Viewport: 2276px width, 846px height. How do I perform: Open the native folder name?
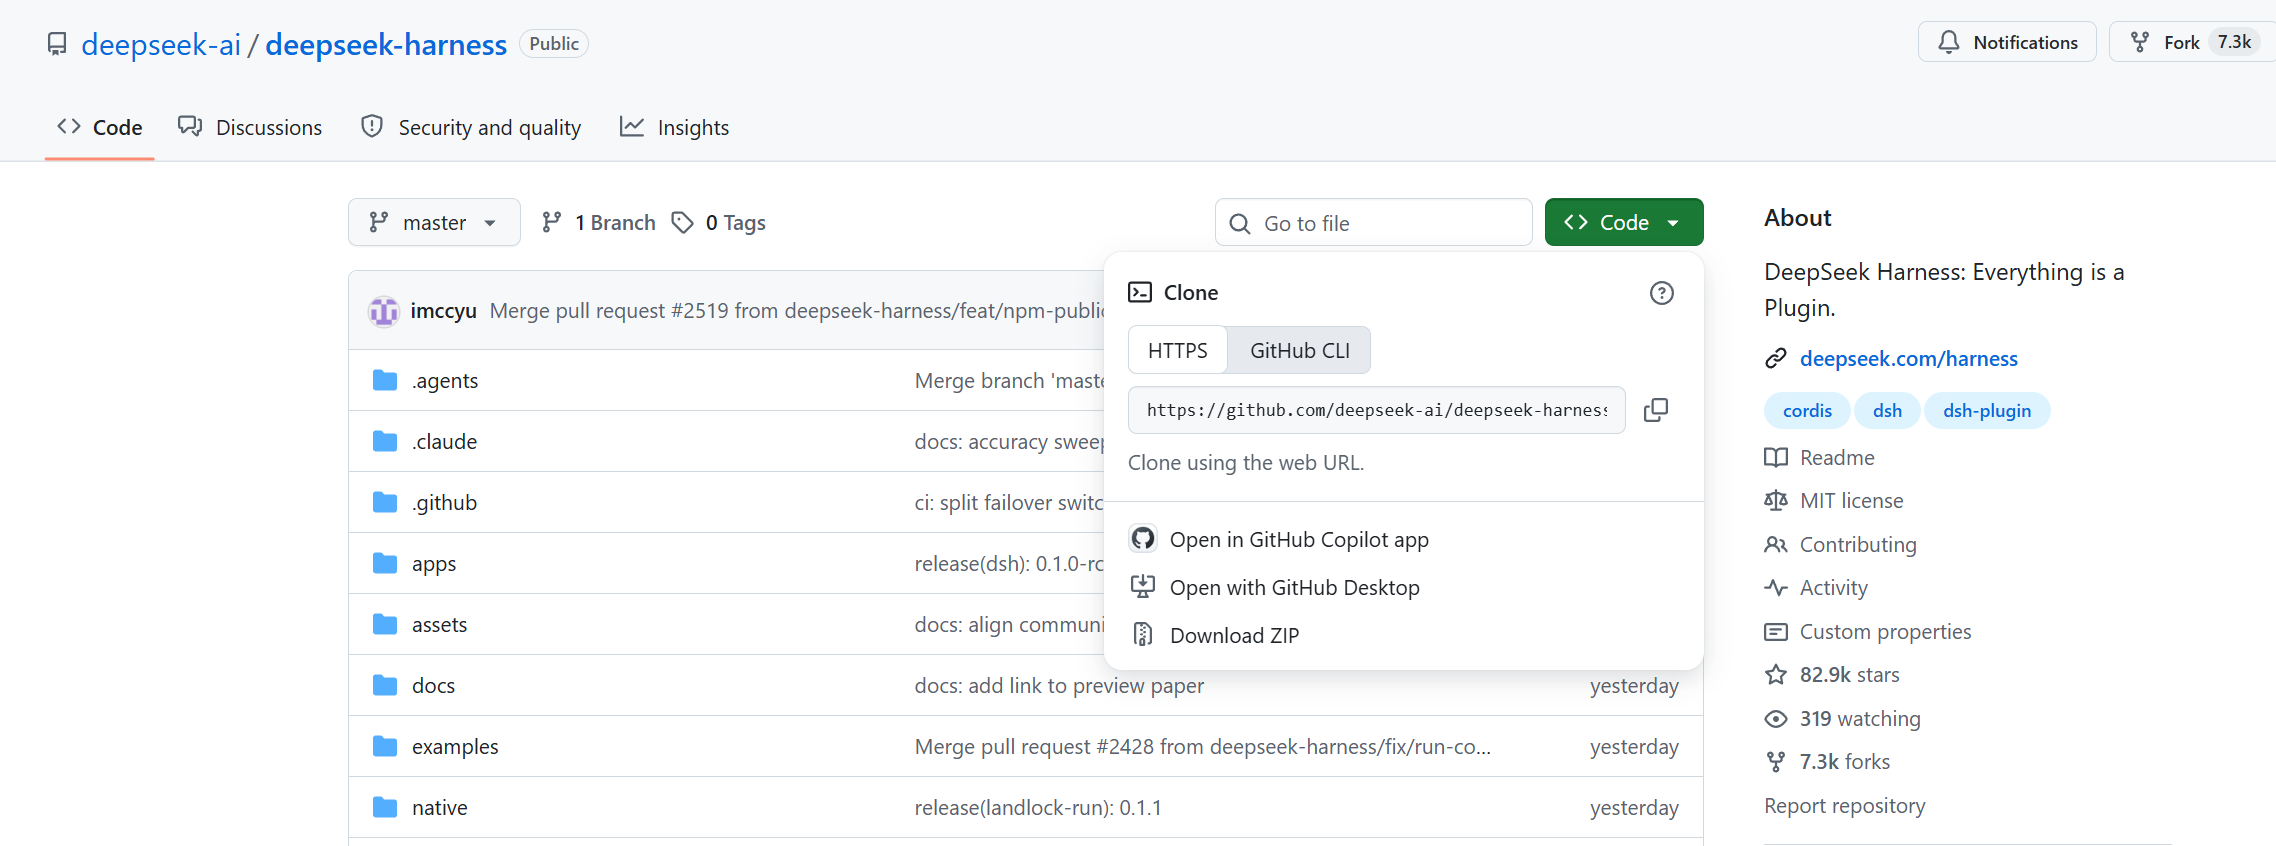pos(440,807)
